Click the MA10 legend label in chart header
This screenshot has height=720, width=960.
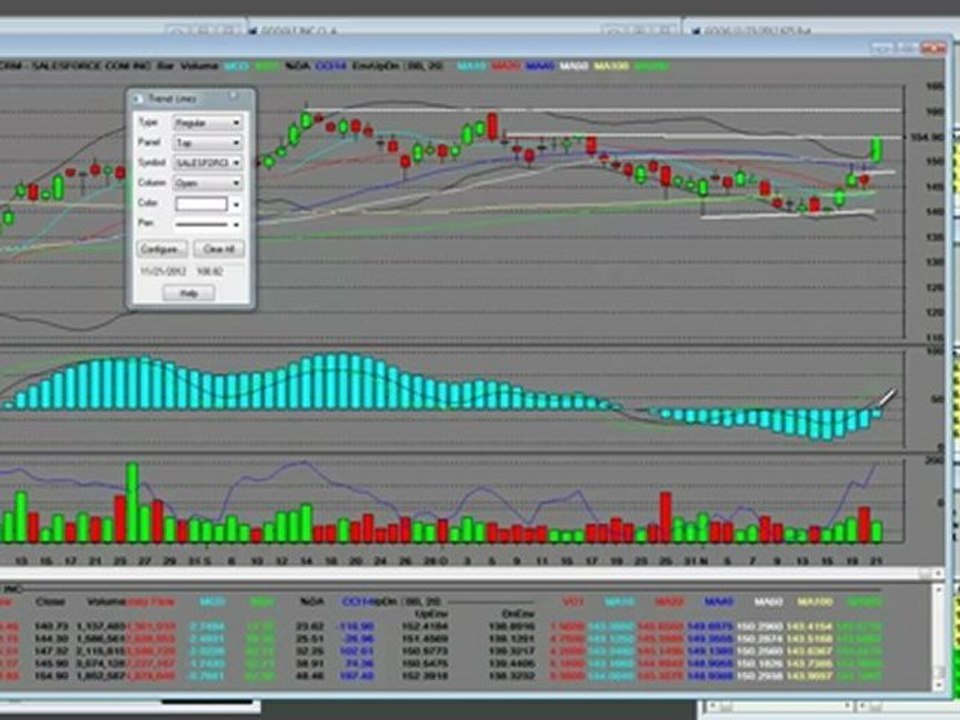tap(471, 66)
